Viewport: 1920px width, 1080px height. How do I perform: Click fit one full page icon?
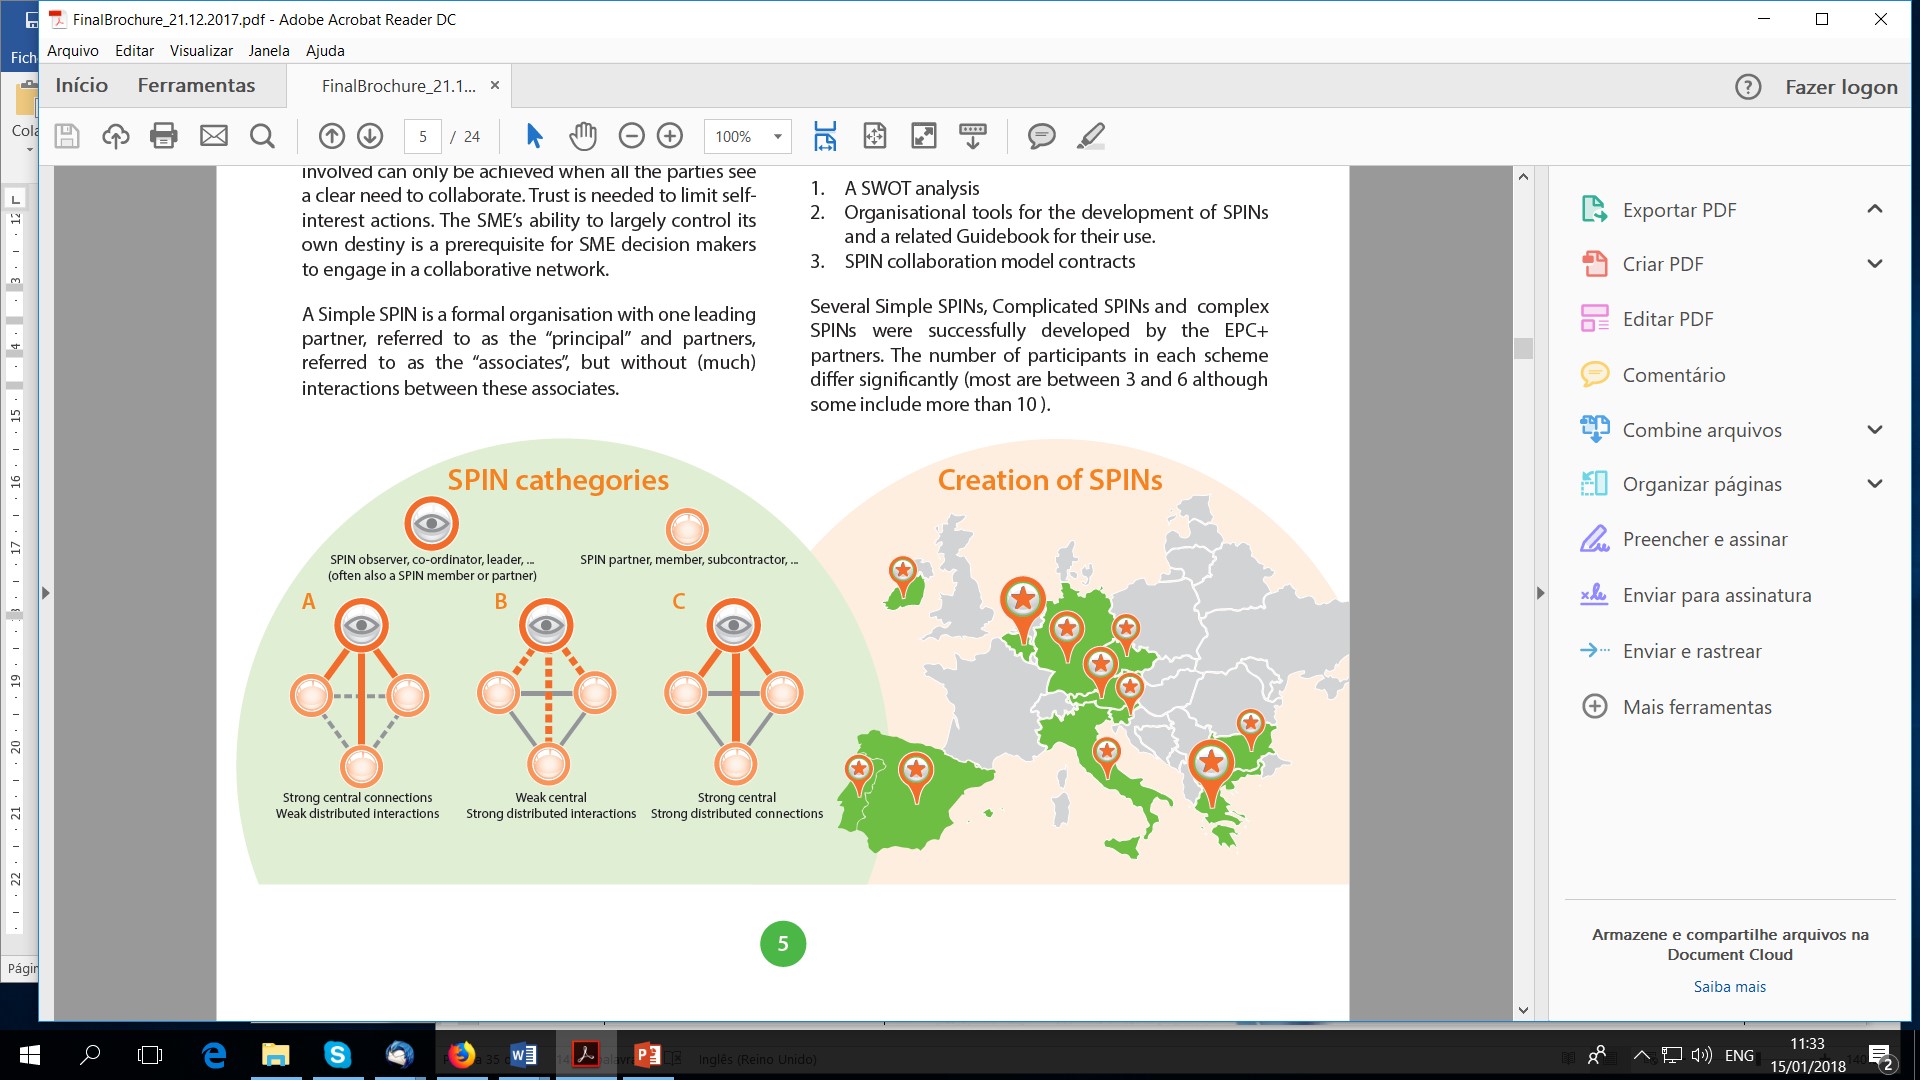point(875,136)
